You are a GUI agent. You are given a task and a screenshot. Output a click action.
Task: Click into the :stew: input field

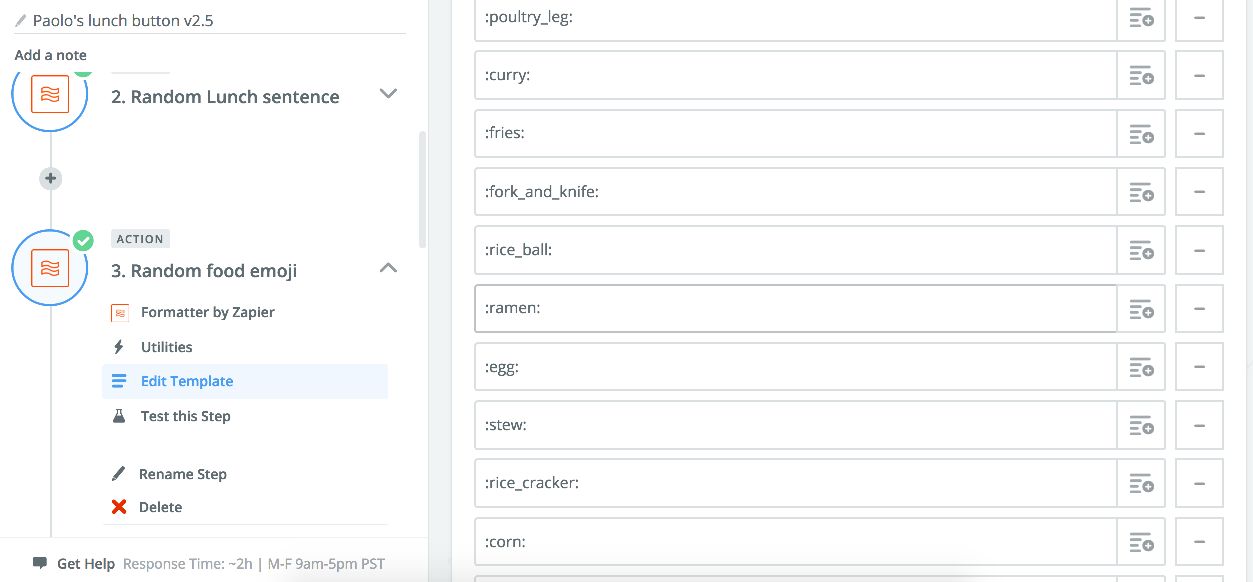795,426
